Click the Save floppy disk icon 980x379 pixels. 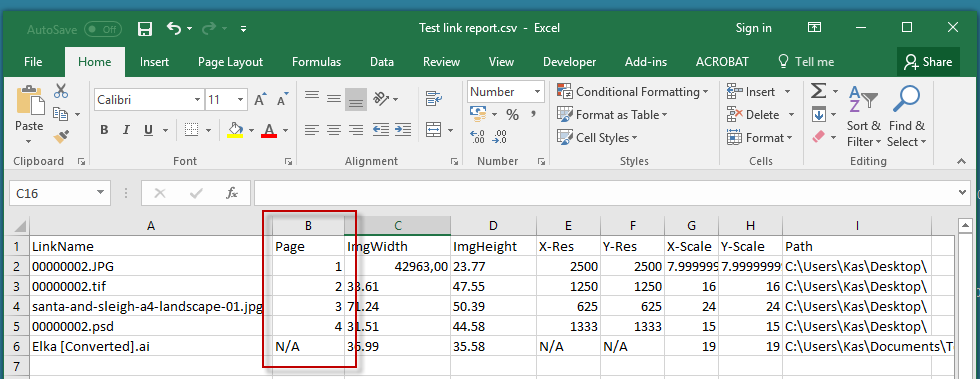coord(145,28)
